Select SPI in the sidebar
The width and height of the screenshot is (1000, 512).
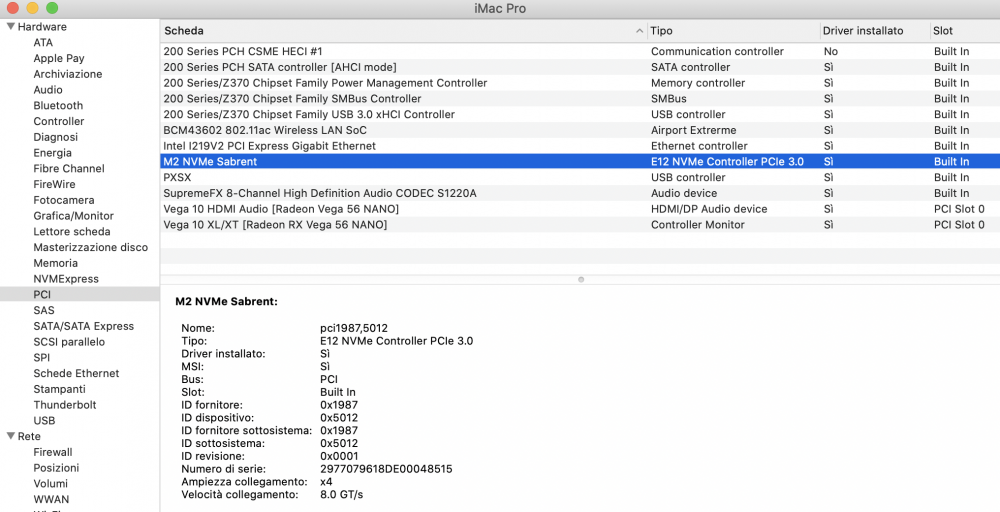point(41,358)
